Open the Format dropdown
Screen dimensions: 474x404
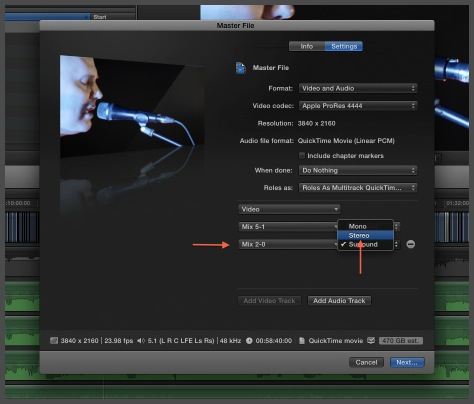(x=358, y=88)
